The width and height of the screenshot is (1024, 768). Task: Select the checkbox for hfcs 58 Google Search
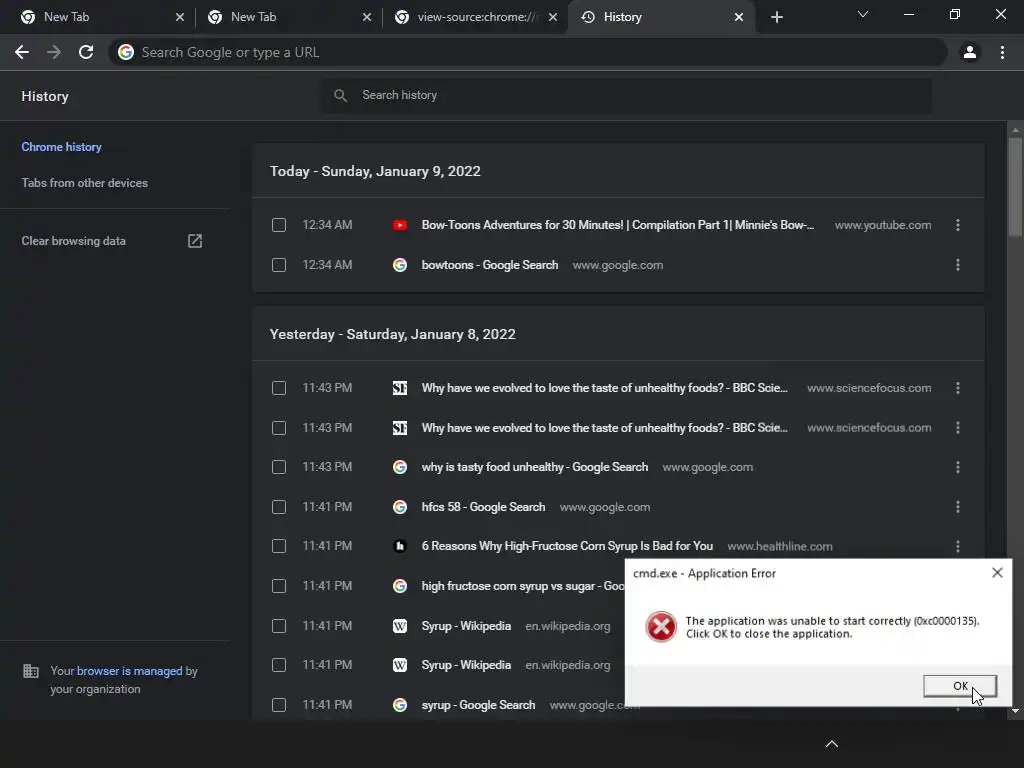tap(279, 507)
